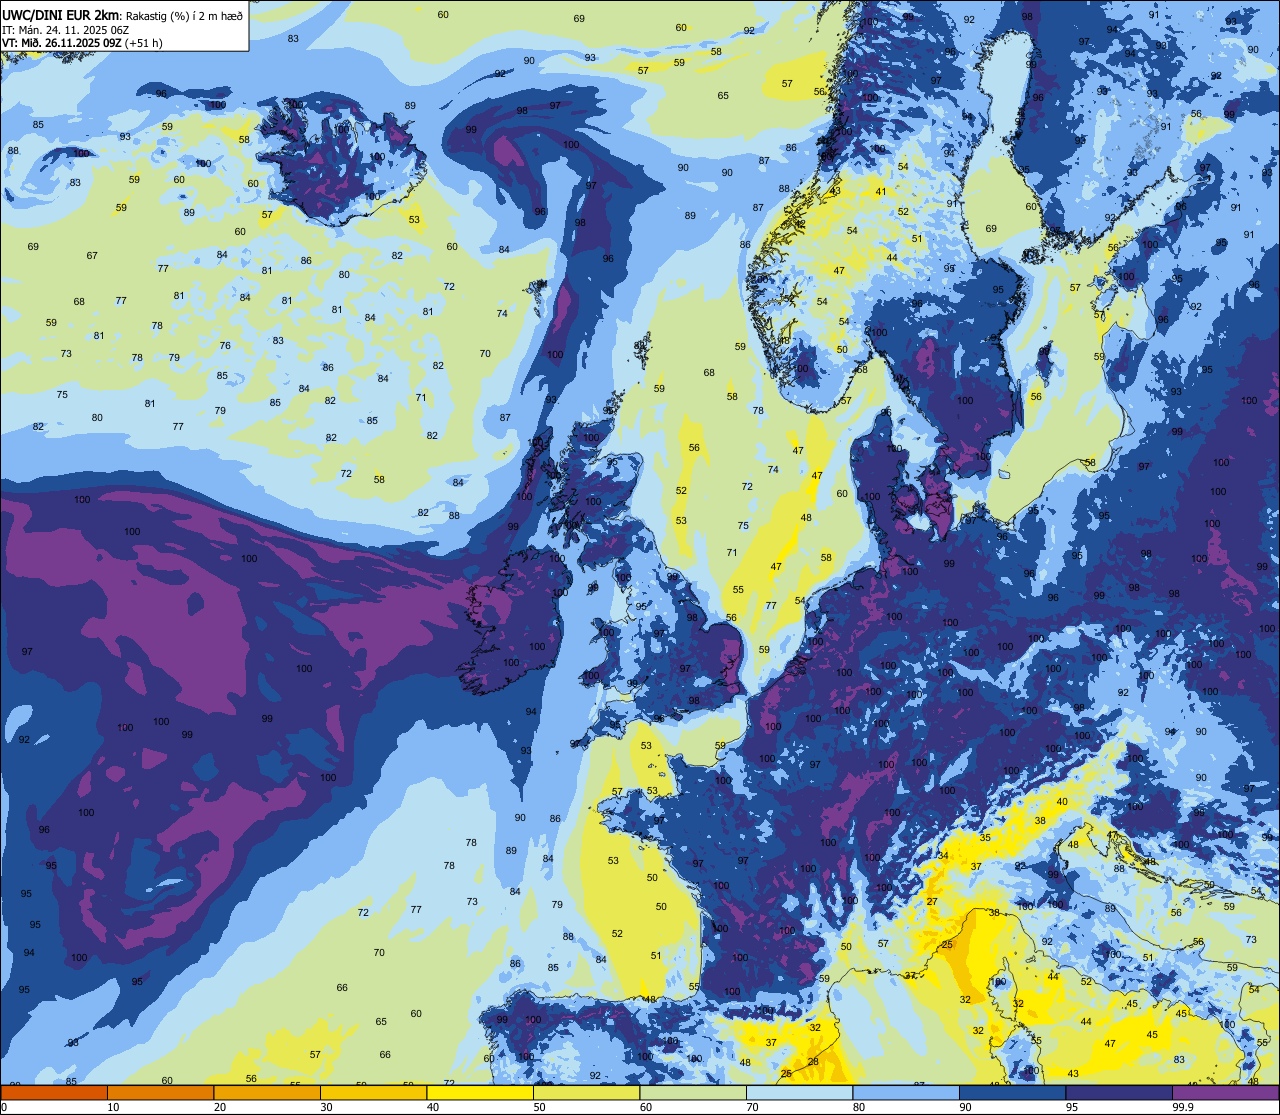The image size is (1280, 1115).
Task: Select the "VT: Mið. 26.11.2025 09Z (+51 h)" line
Action: [x=82, y=43]
